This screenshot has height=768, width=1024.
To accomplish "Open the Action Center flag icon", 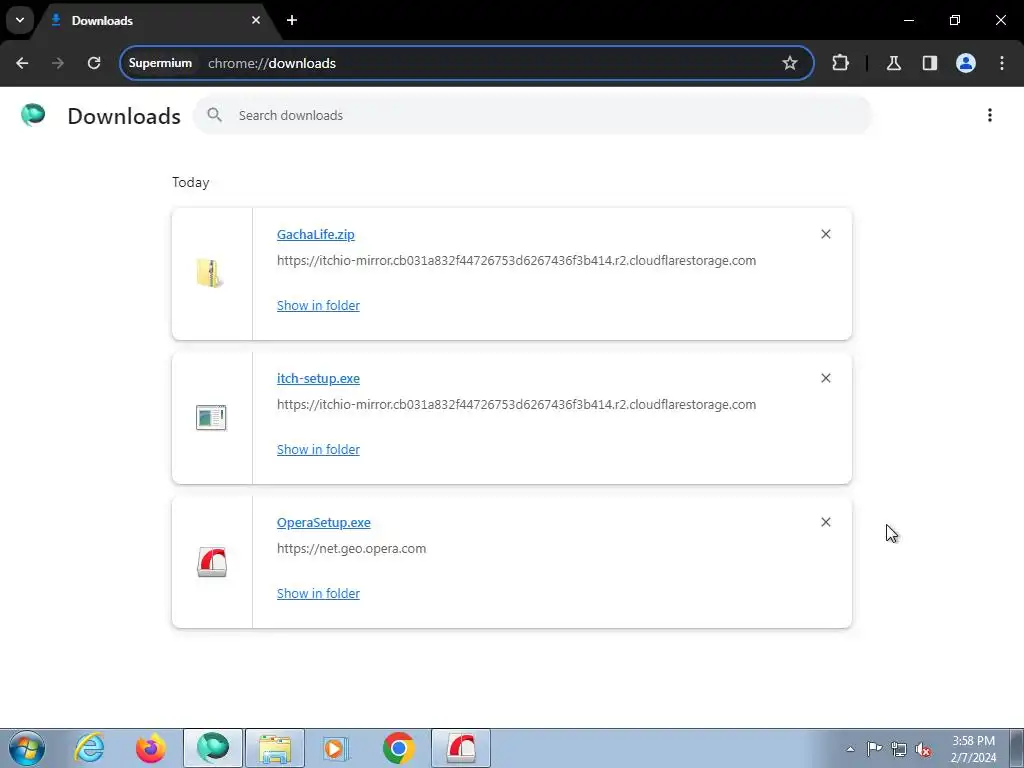I will (874, 749).
